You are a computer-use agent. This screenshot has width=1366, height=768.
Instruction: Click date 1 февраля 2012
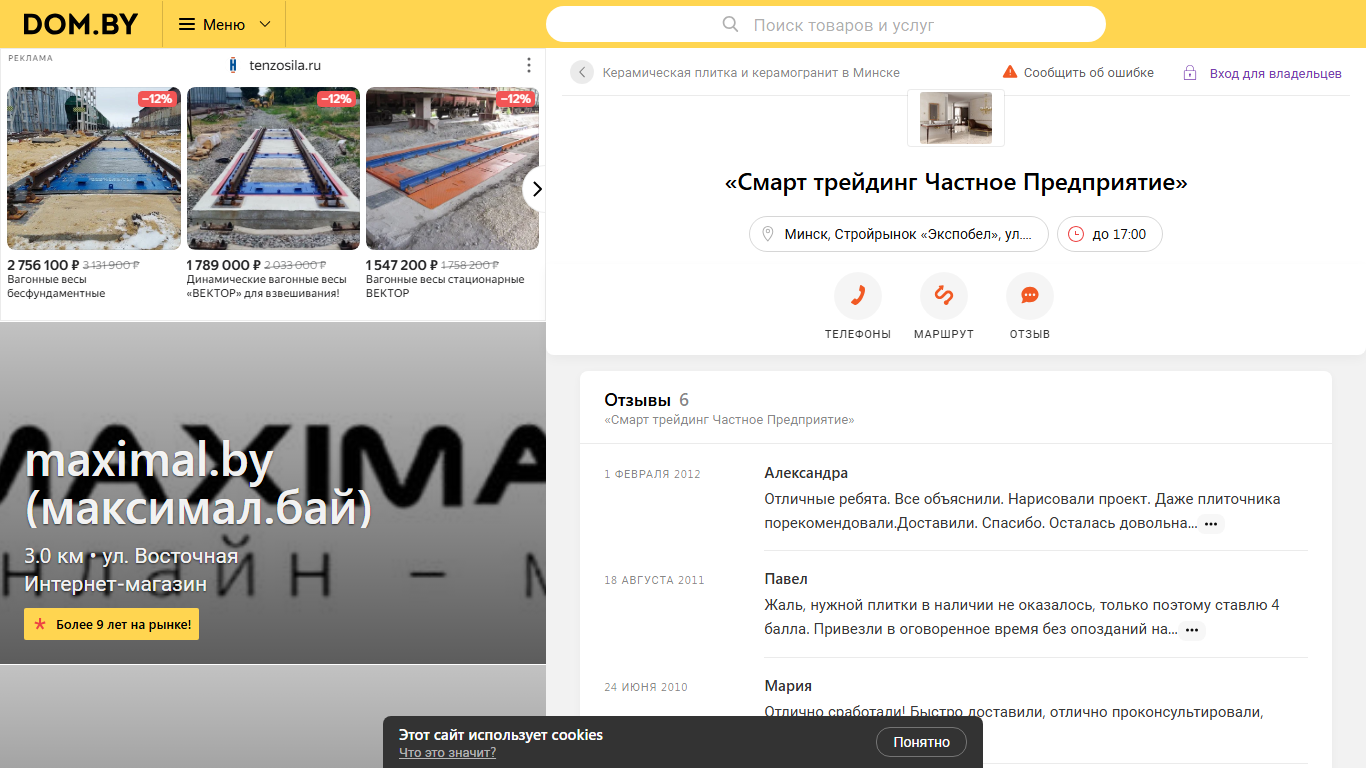tap(652, 474)
